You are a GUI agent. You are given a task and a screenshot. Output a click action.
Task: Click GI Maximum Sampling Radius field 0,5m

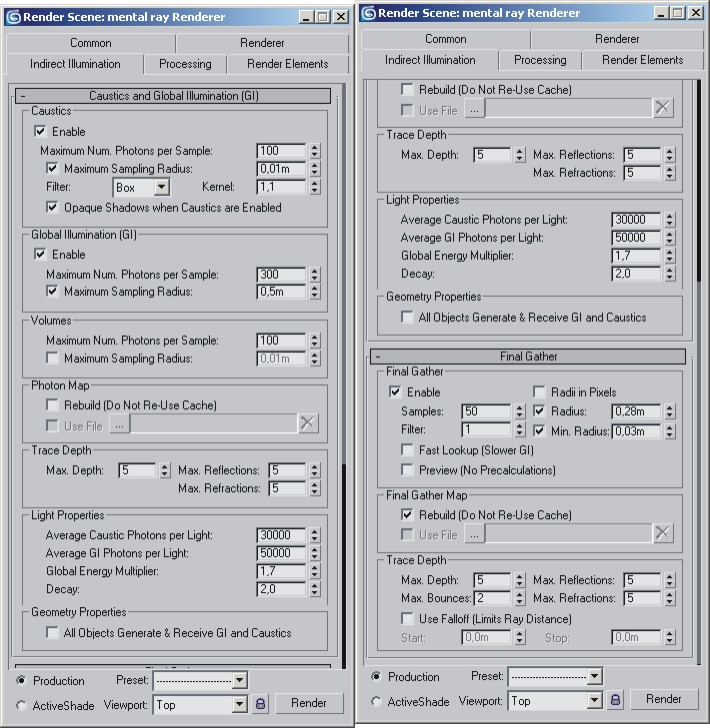[281, 292]
